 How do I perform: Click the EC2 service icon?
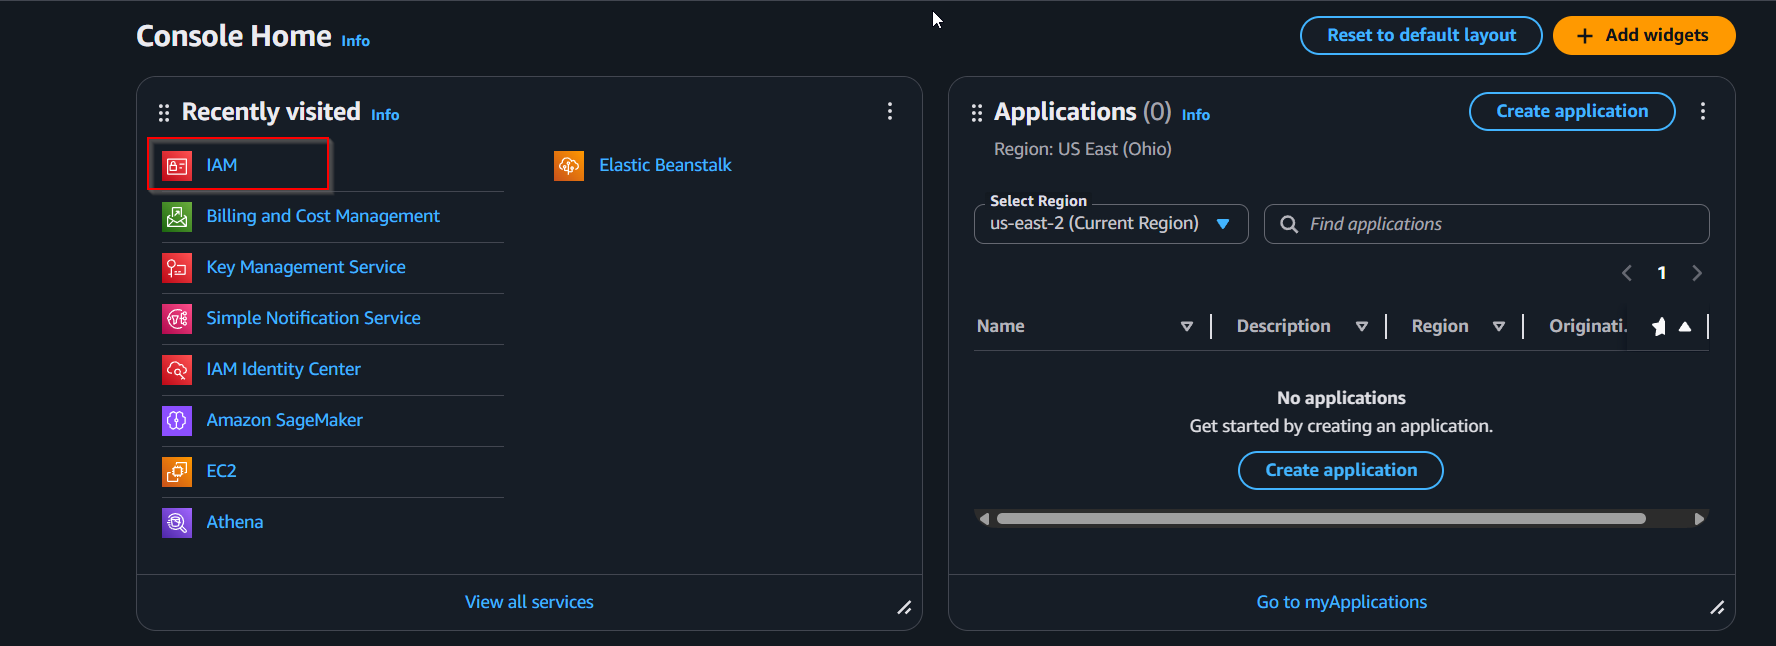pyautogui.click(x=177, y=471)
